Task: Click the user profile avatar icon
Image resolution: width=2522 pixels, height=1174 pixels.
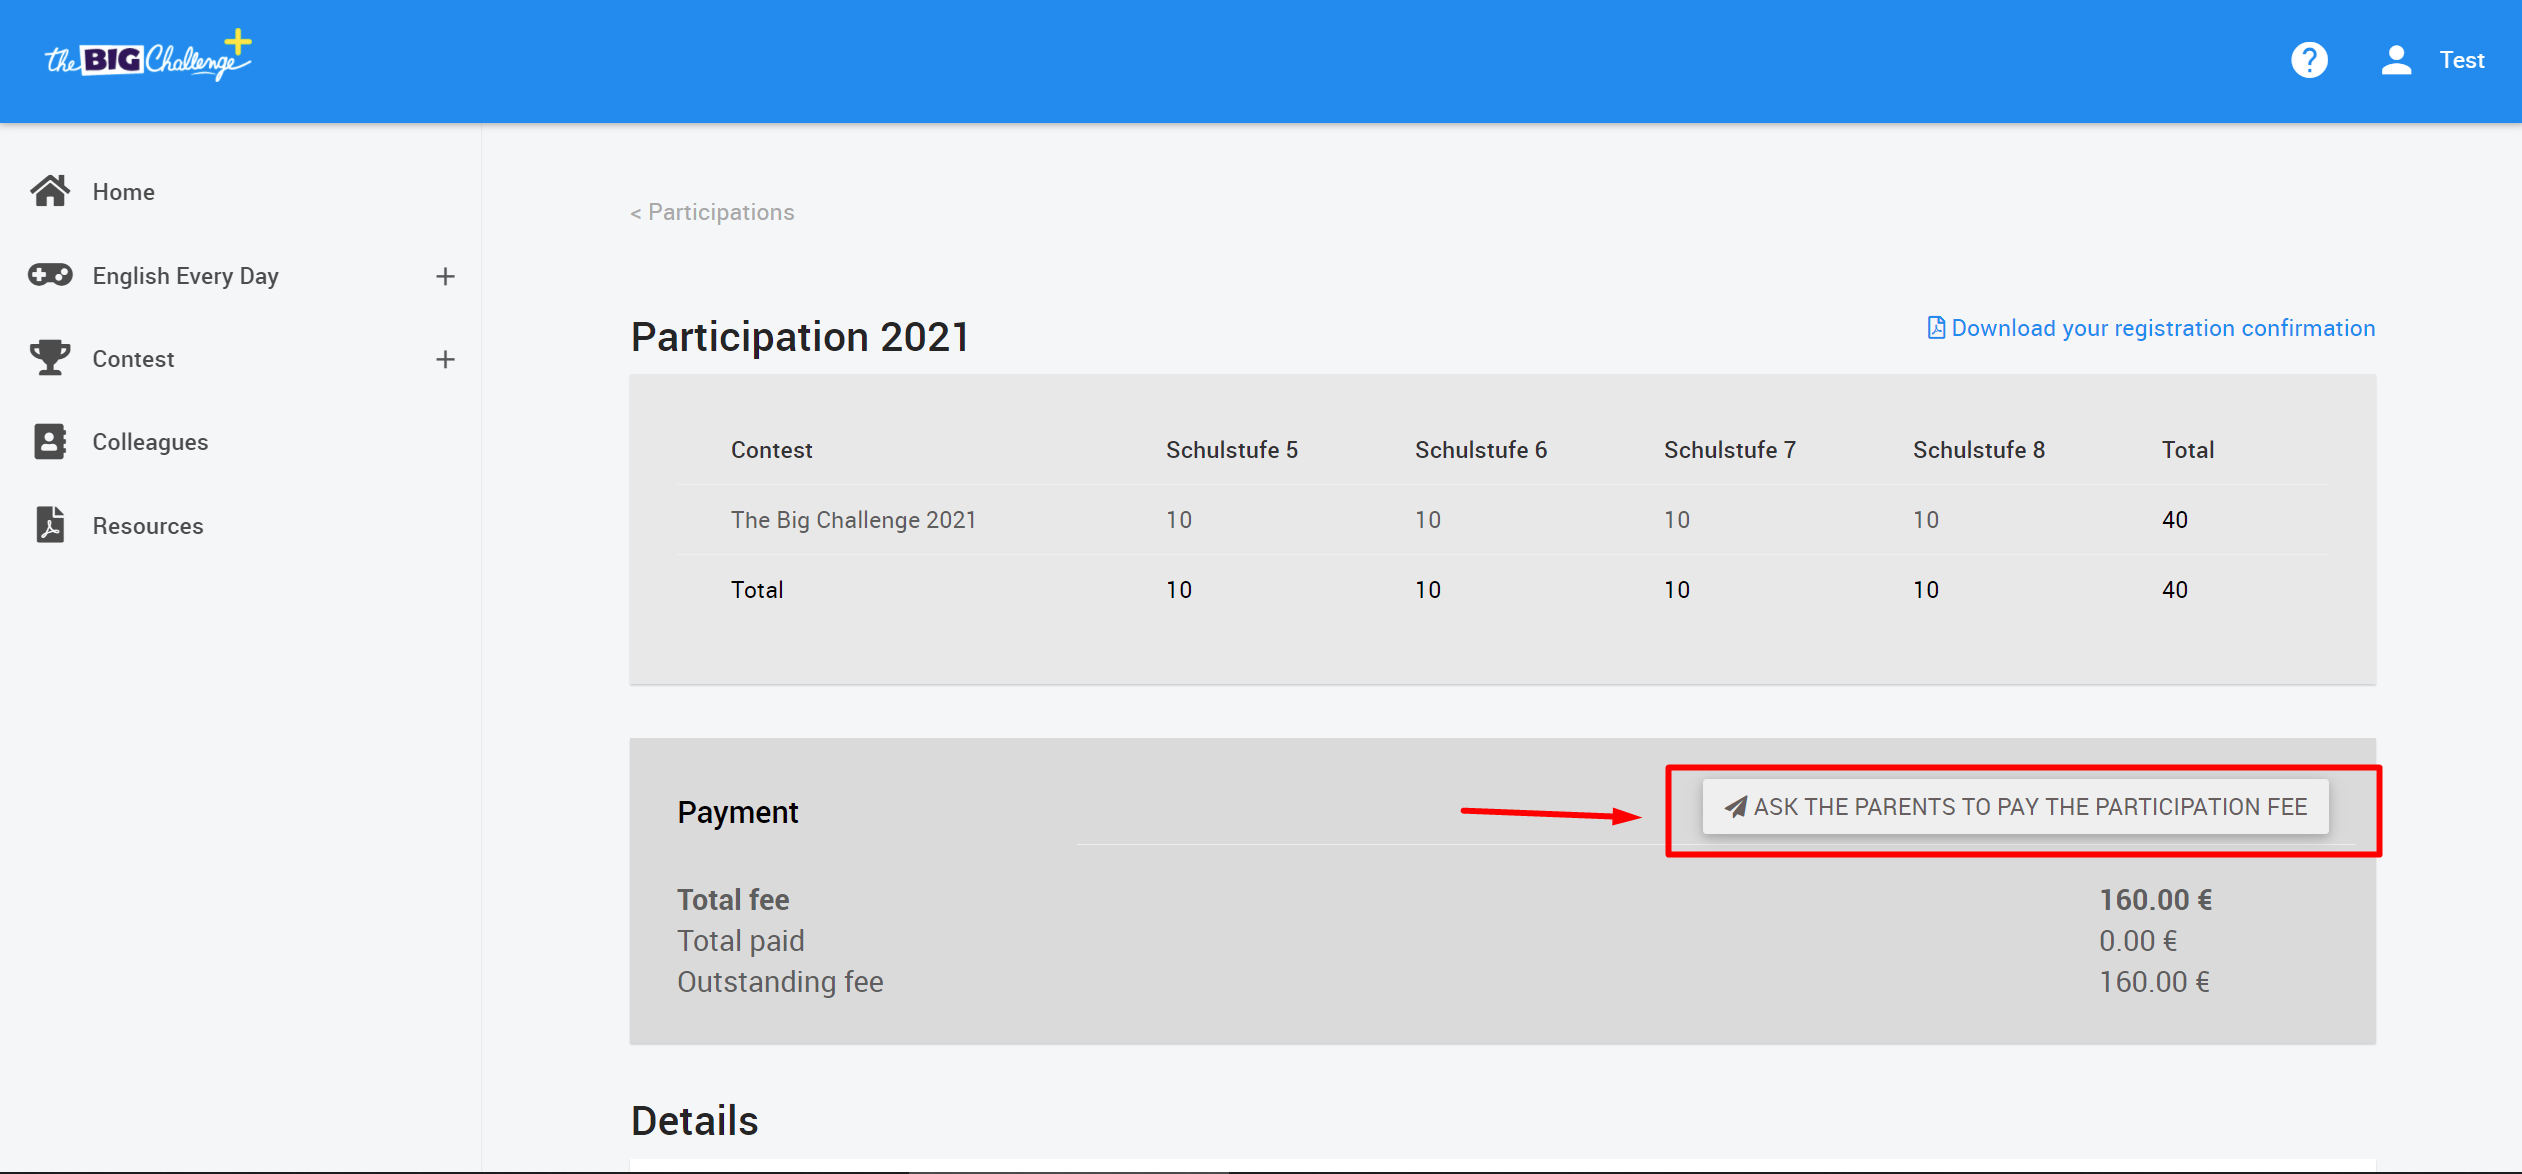Action: (2396, 60)
